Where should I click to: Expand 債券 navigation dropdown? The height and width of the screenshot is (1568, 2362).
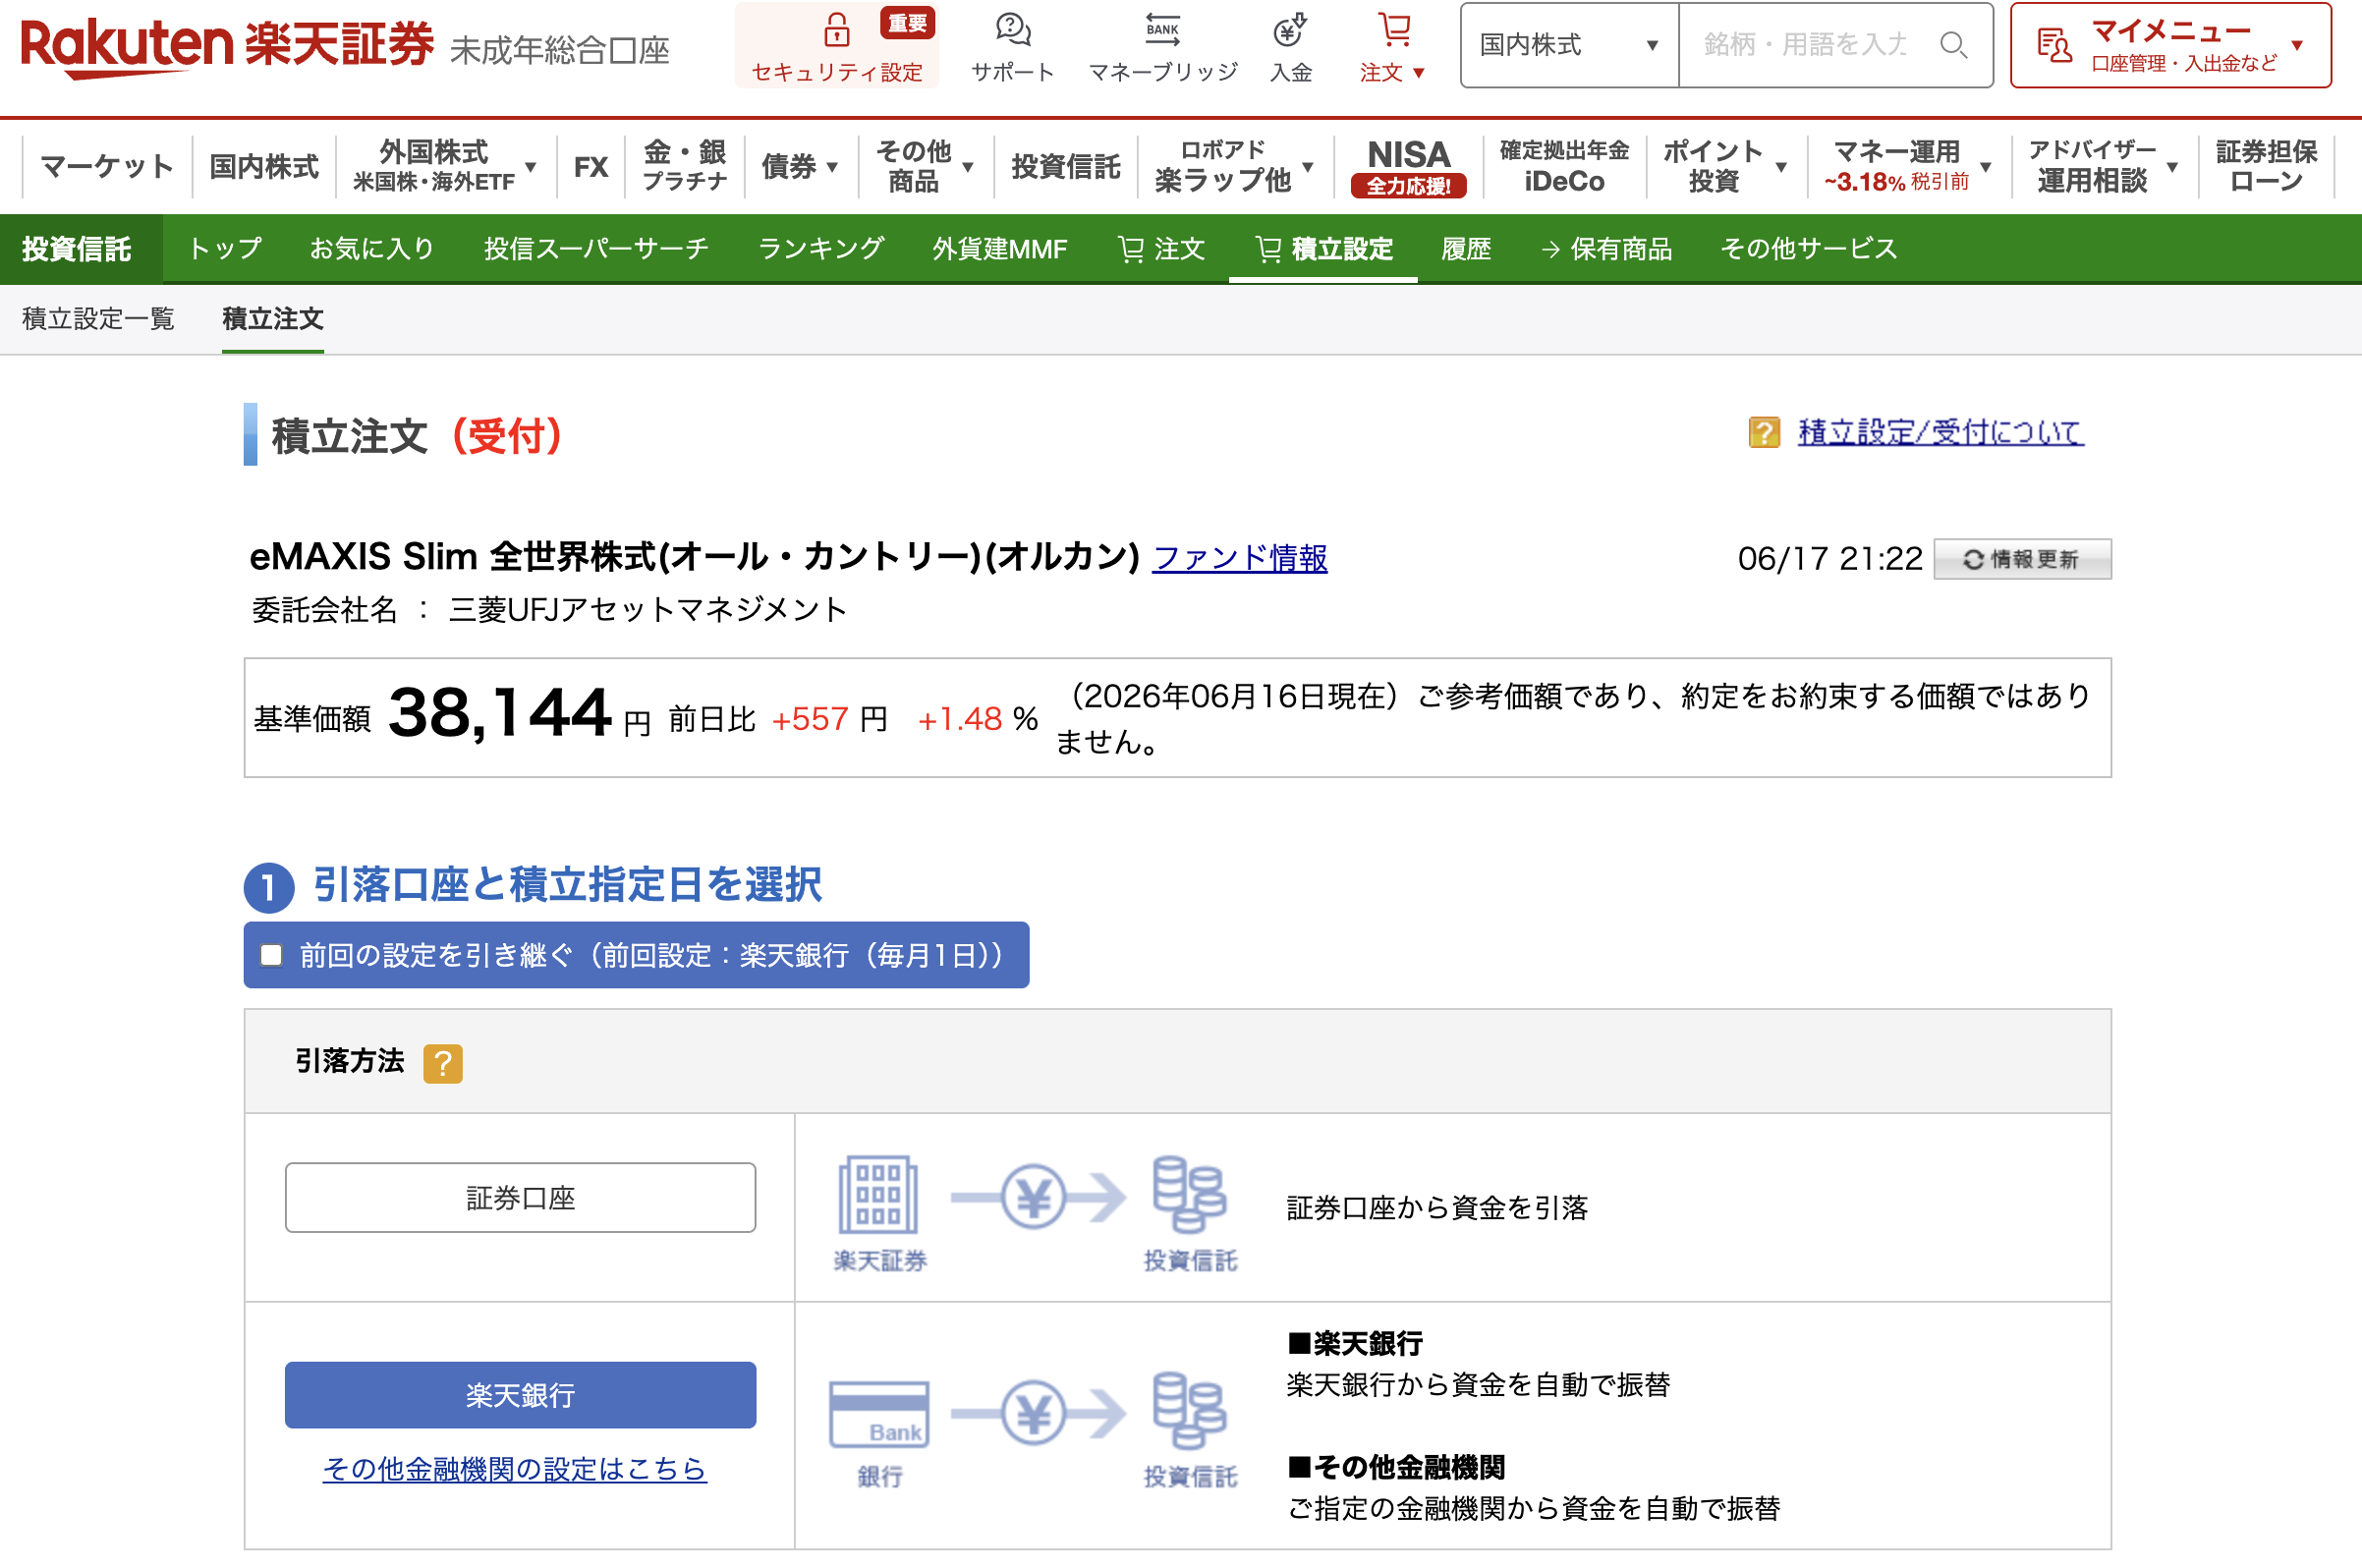tap(832, 167)
